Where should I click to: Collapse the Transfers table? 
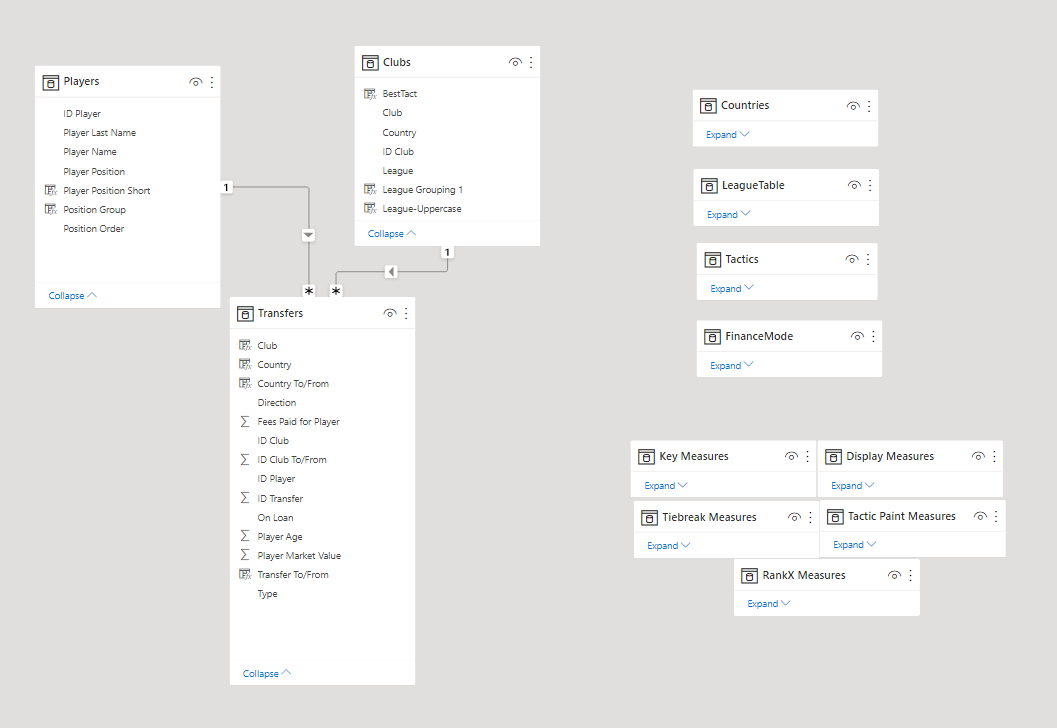267,673
